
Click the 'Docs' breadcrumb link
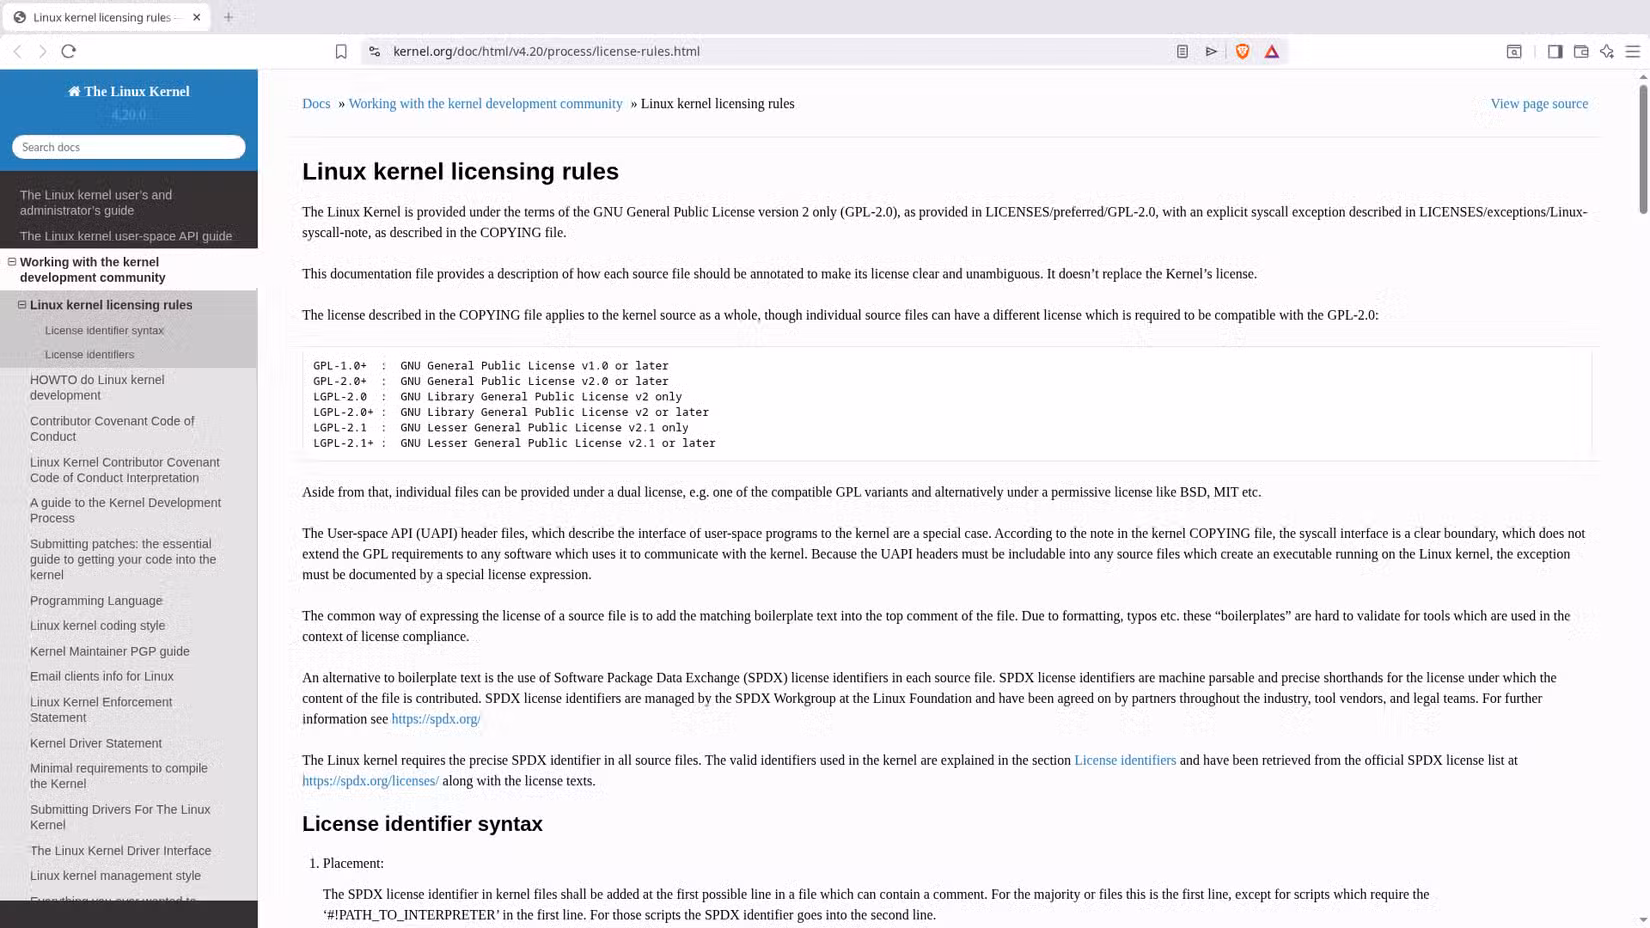coord(316,104)
